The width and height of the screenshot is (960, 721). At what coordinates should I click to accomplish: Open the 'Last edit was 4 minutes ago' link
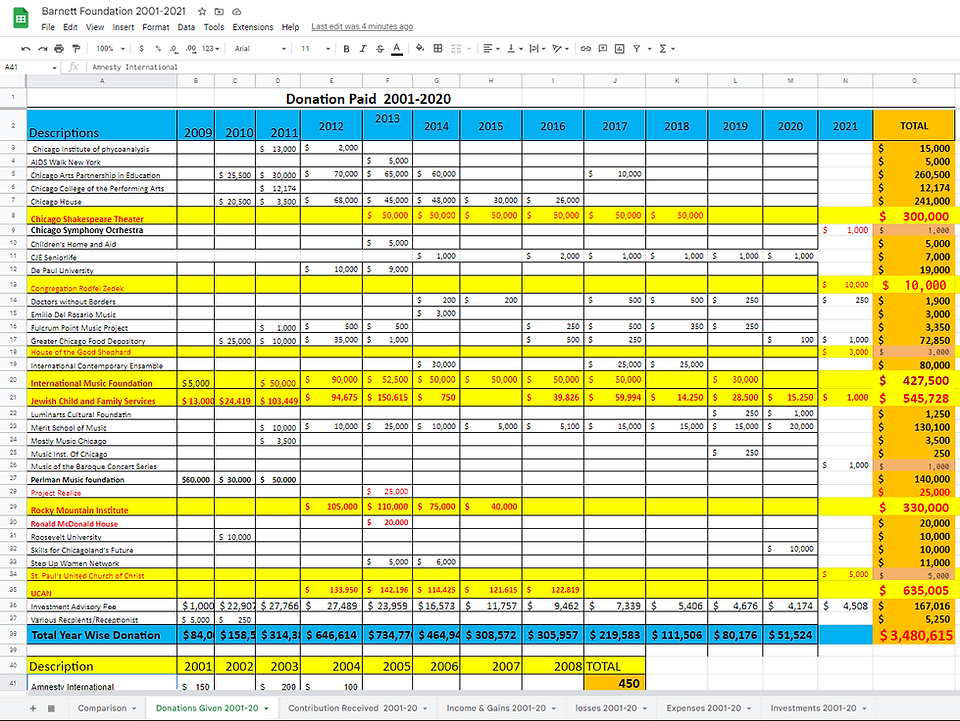pyautogui.click(x=362, y=26)
